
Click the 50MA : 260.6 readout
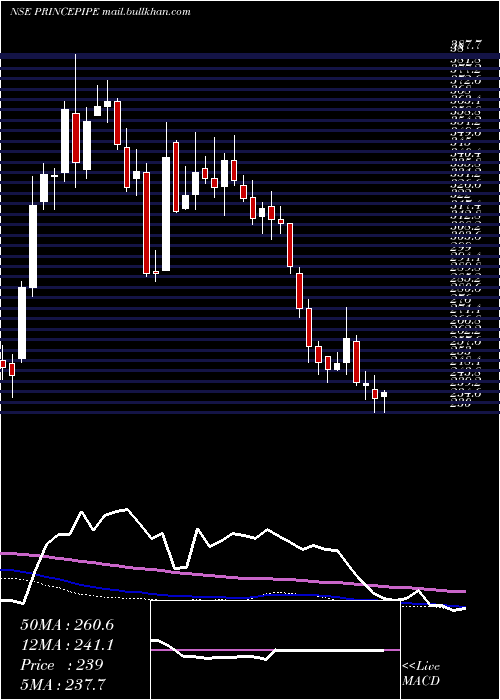tap(67, 625)
